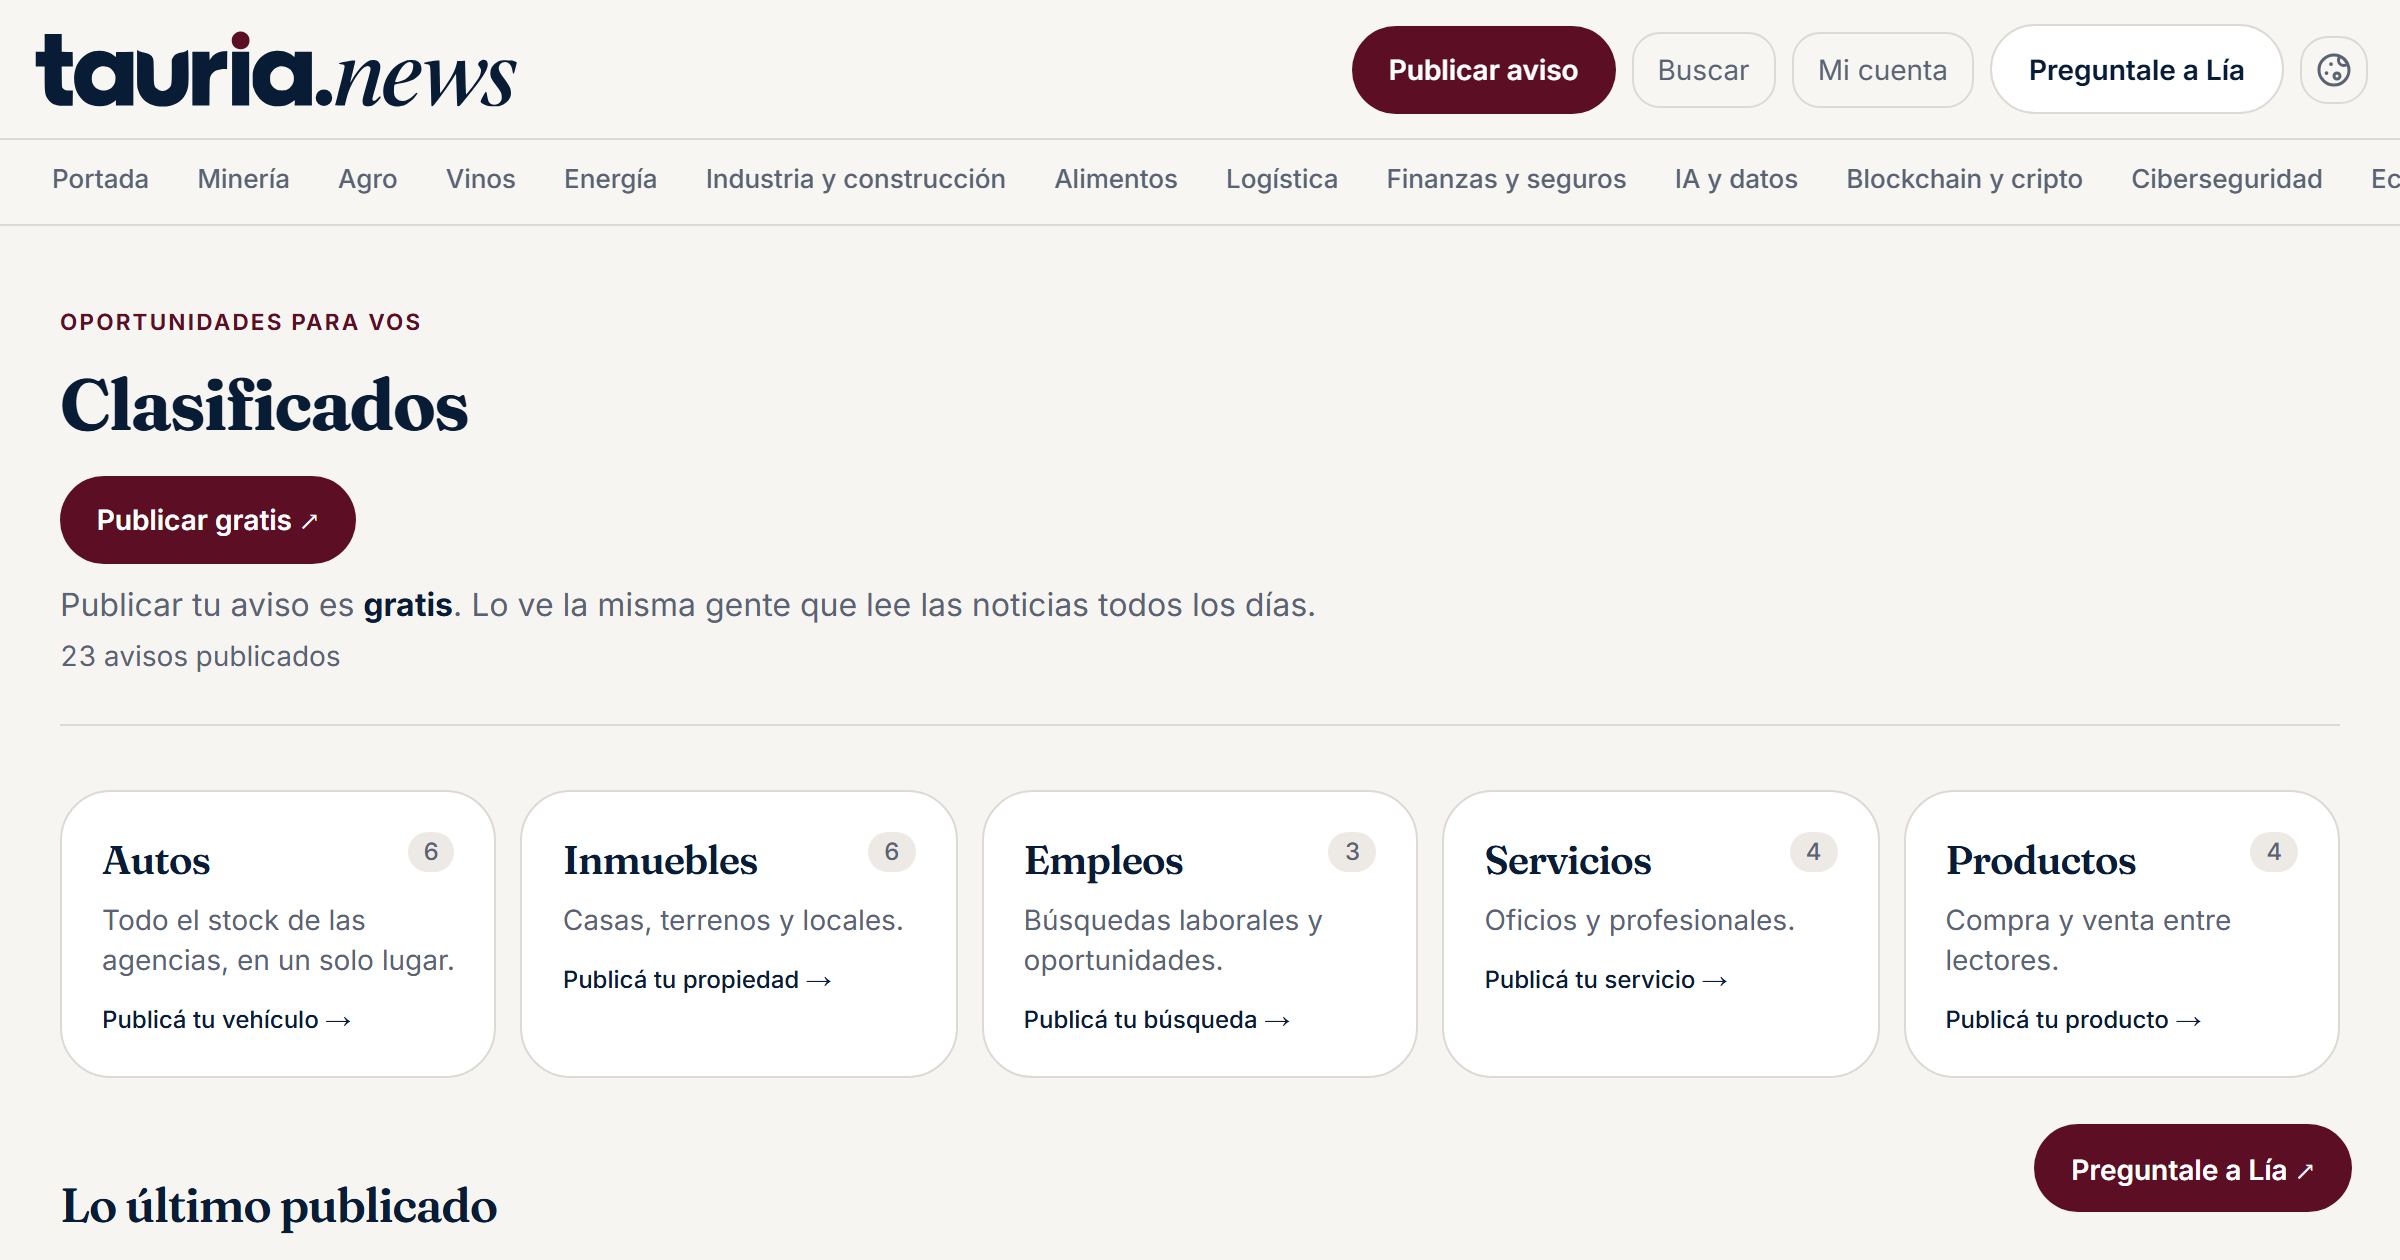
Task: Open the tauria.news logo homepage
Action: point(276,70)
